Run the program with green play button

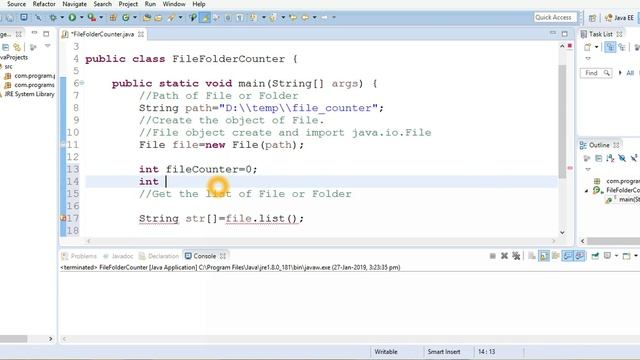[x=72, y=18]
